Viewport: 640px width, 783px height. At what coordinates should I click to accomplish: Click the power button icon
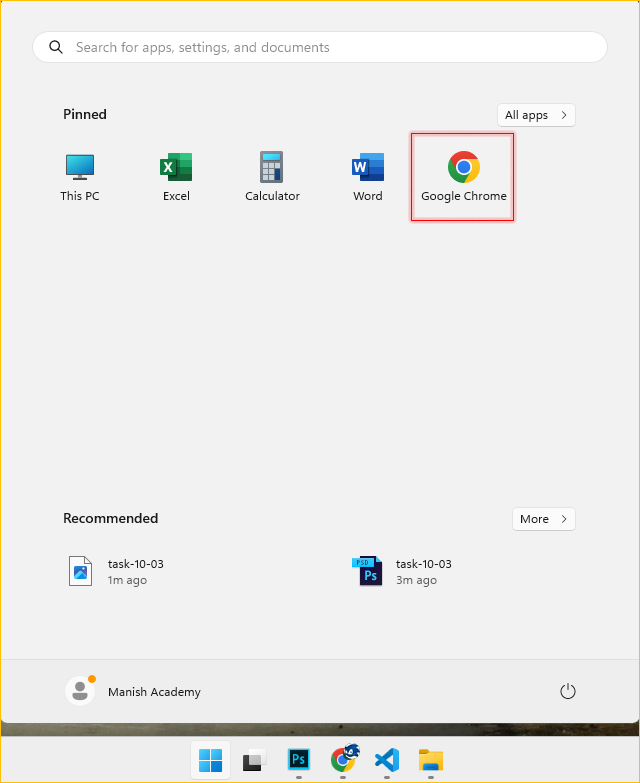[x=567, y=692]
